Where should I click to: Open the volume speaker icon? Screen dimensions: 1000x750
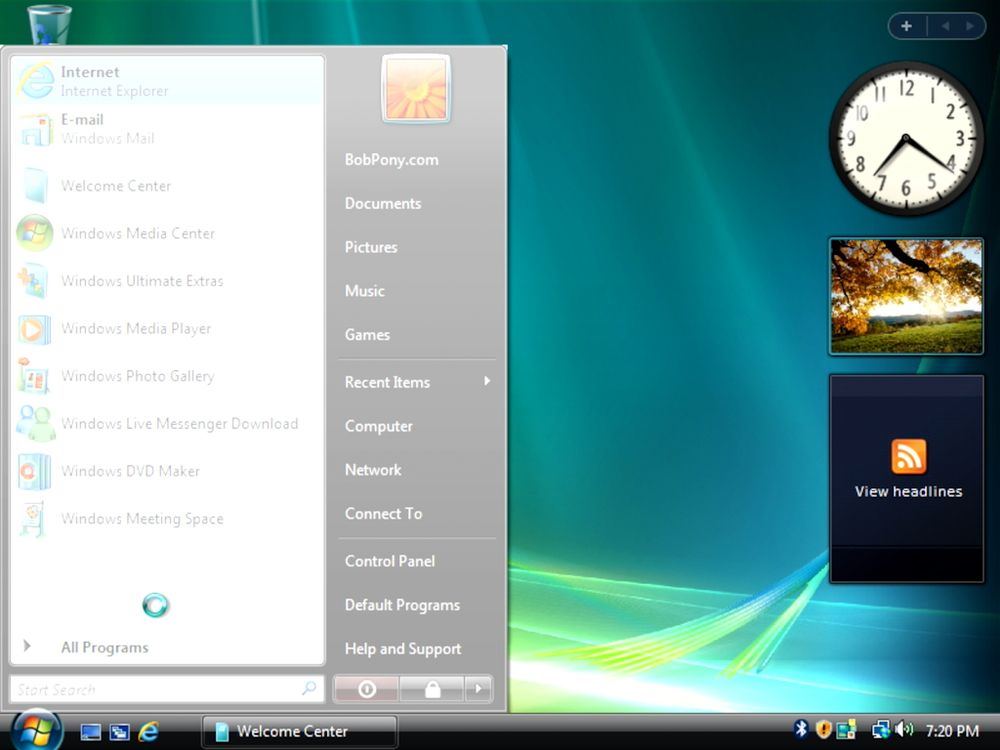904,729
